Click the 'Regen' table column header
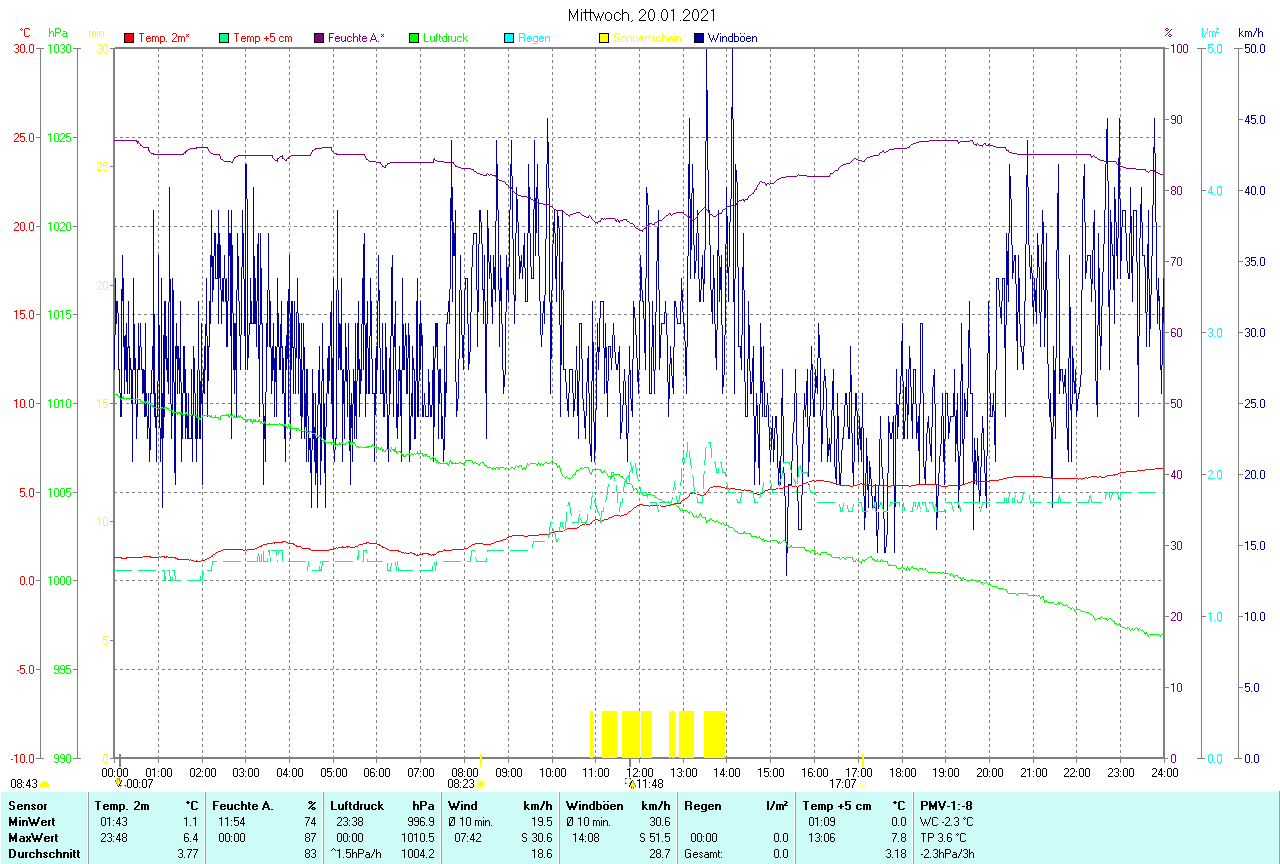This screenshot has width=1280, height=864. click(703, 805)
